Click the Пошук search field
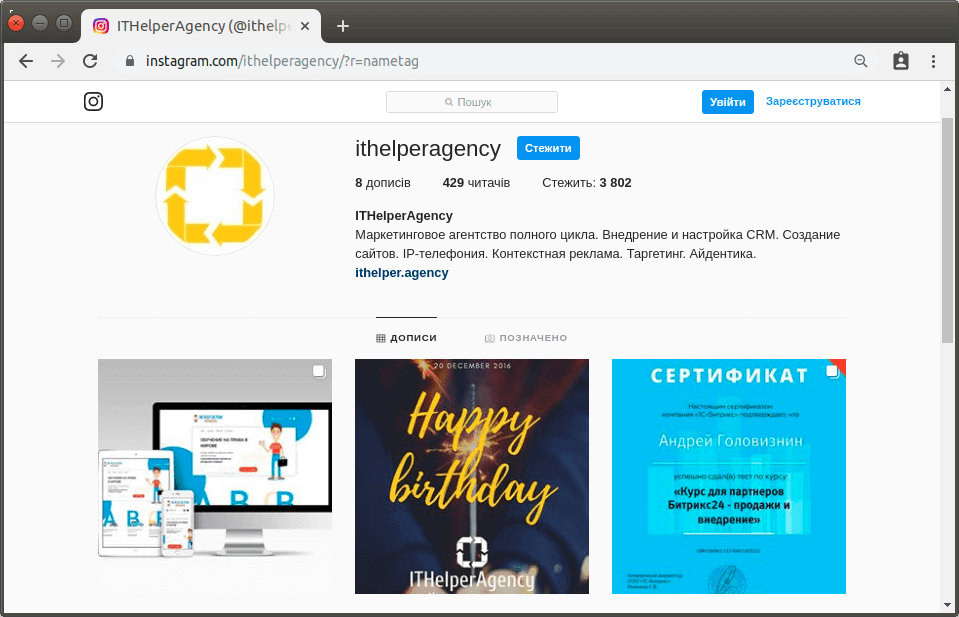 click(472, 102)
